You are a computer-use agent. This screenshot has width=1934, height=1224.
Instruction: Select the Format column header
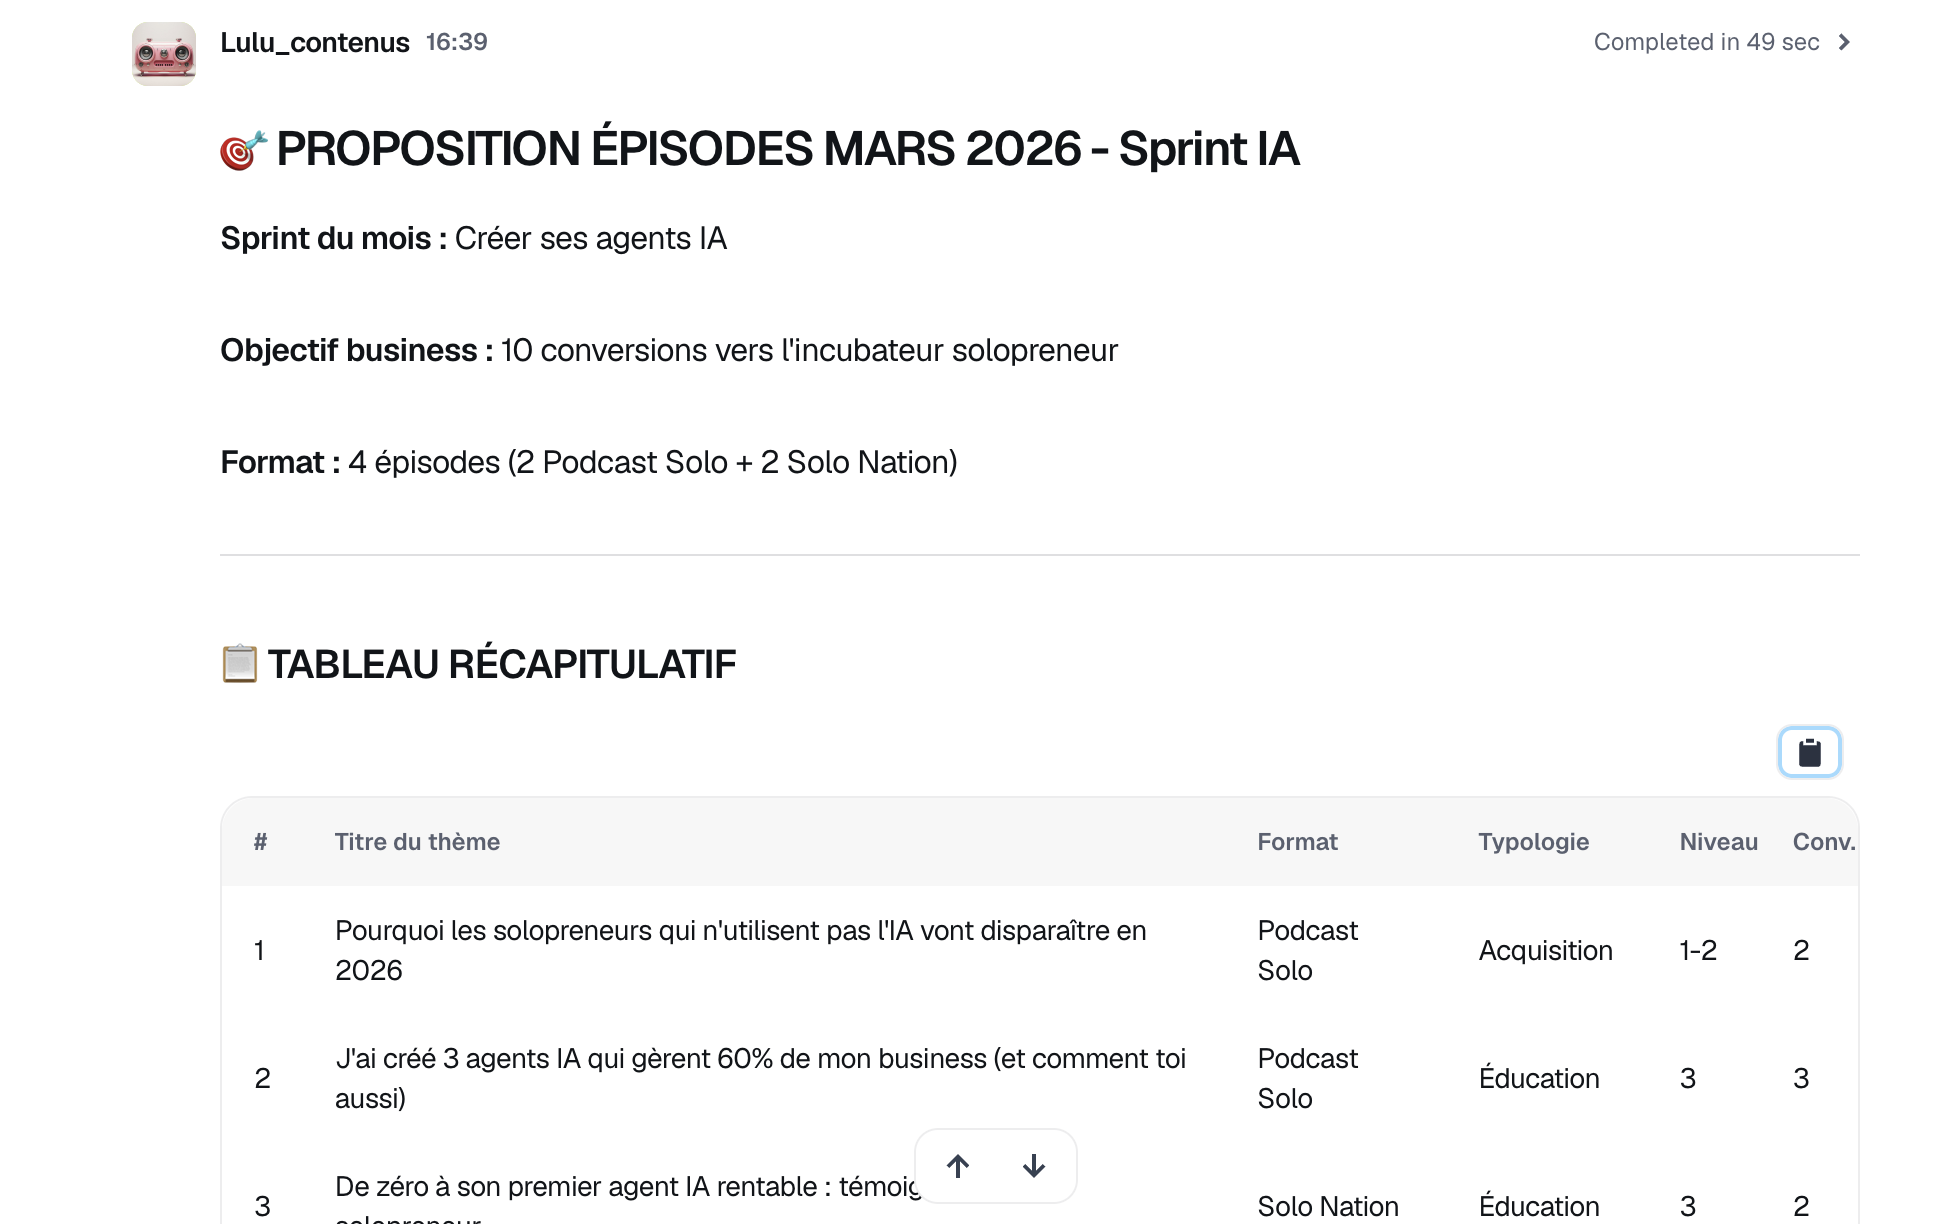1297,842
